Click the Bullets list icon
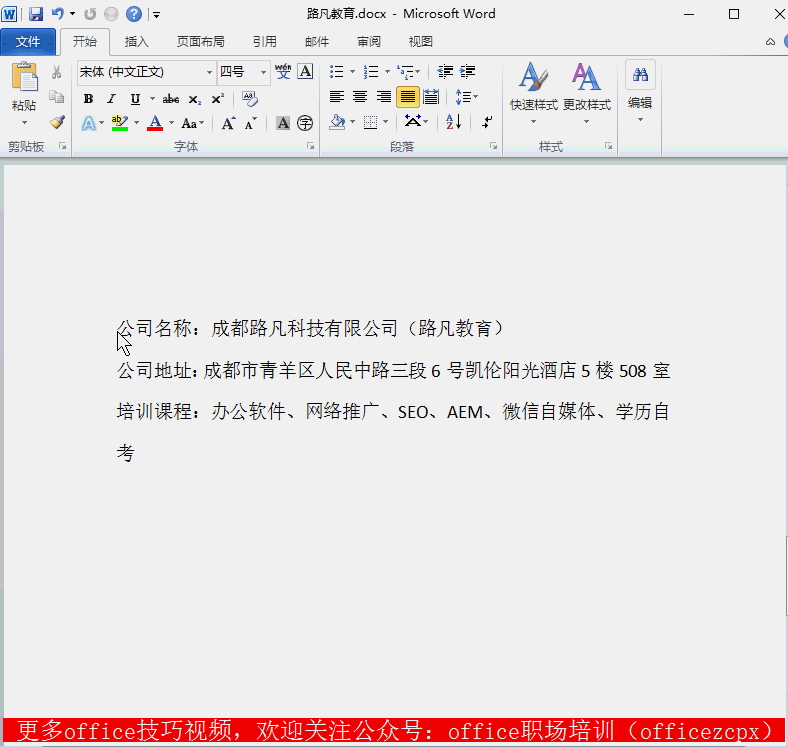 click(x=336, y=71)
